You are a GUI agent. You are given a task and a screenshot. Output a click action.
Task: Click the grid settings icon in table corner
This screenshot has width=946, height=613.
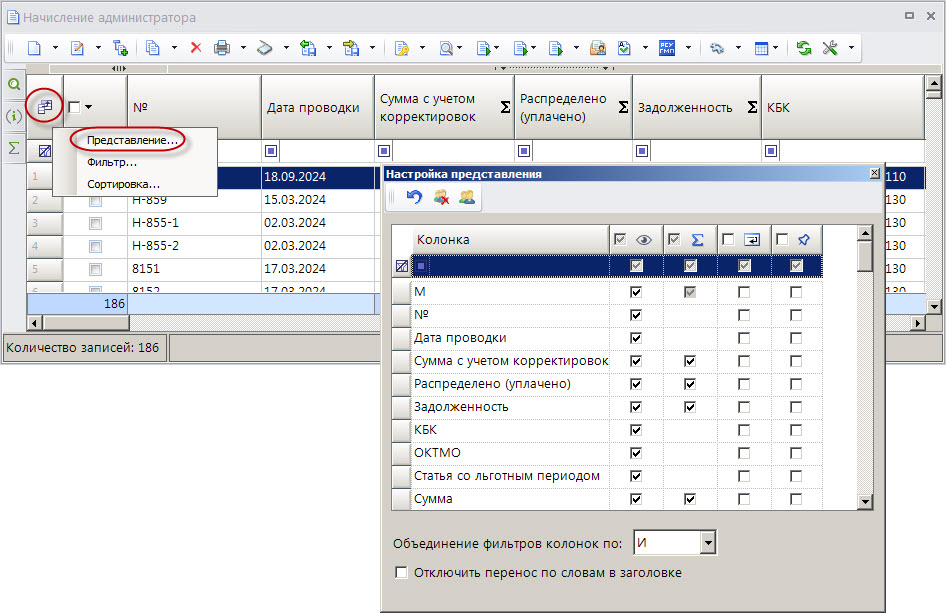pos(45,107)
